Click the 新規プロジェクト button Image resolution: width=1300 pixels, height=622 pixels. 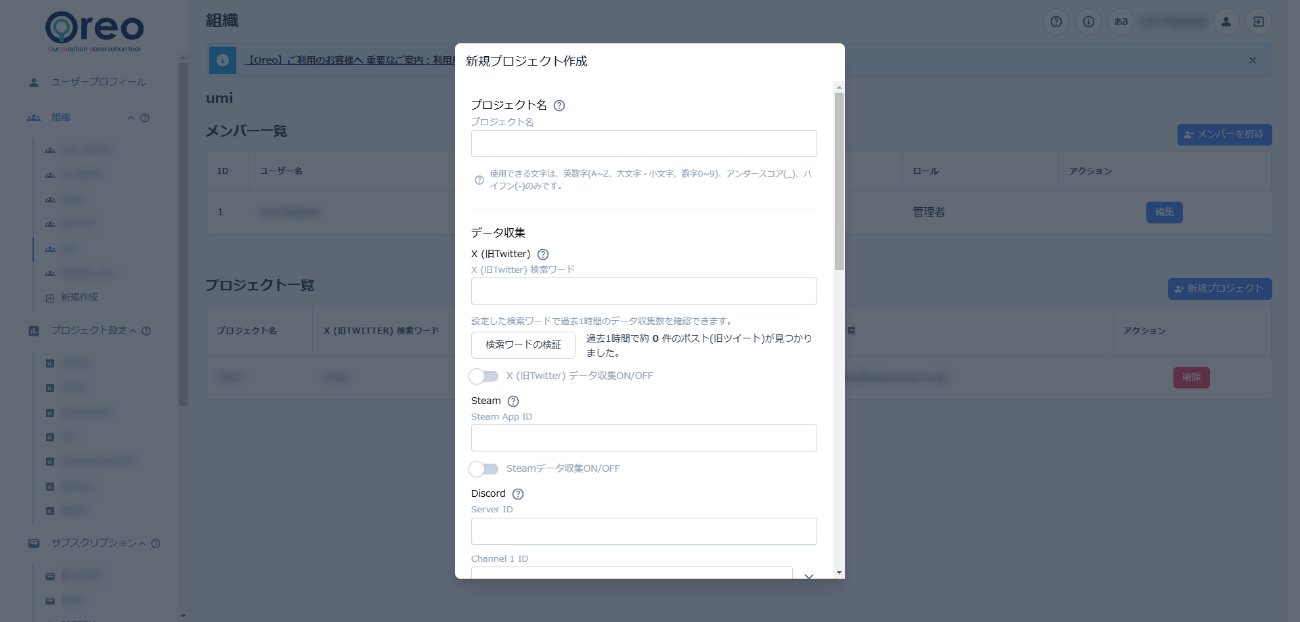tap(1220, 289)
